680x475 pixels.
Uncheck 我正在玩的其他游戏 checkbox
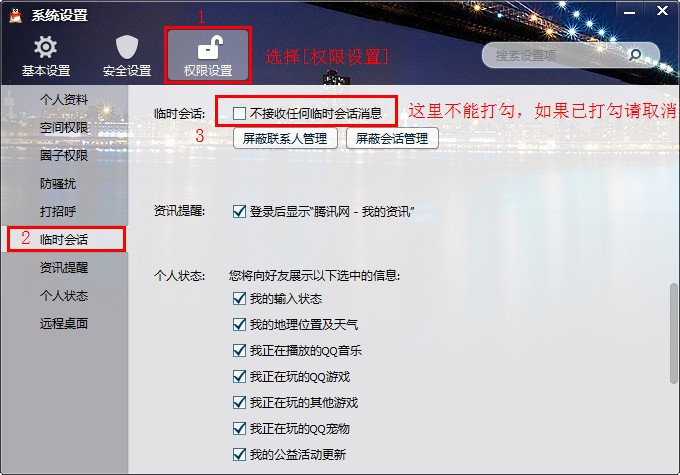coord(239,403)
